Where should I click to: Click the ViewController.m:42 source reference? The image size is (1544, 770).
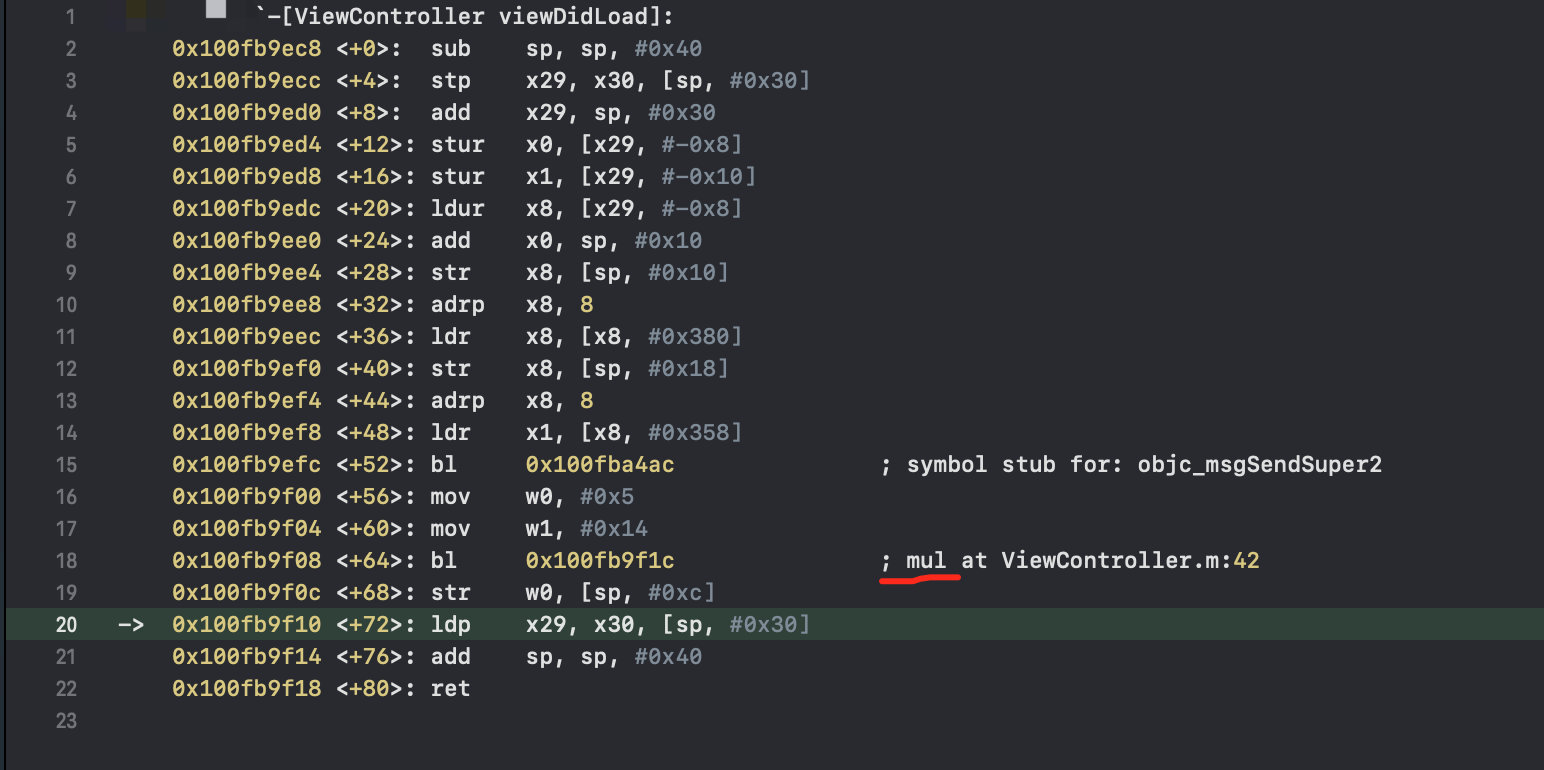(x=1131, y=561)
